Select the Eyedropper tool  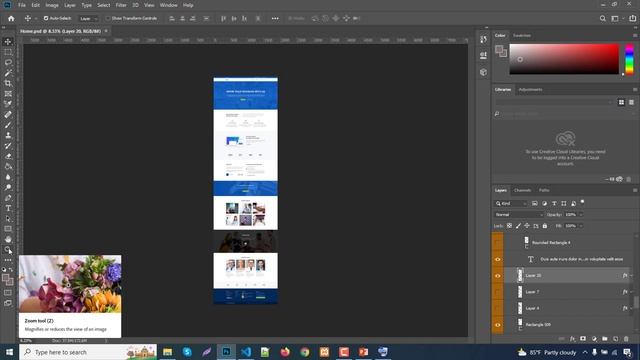[8, 104]
